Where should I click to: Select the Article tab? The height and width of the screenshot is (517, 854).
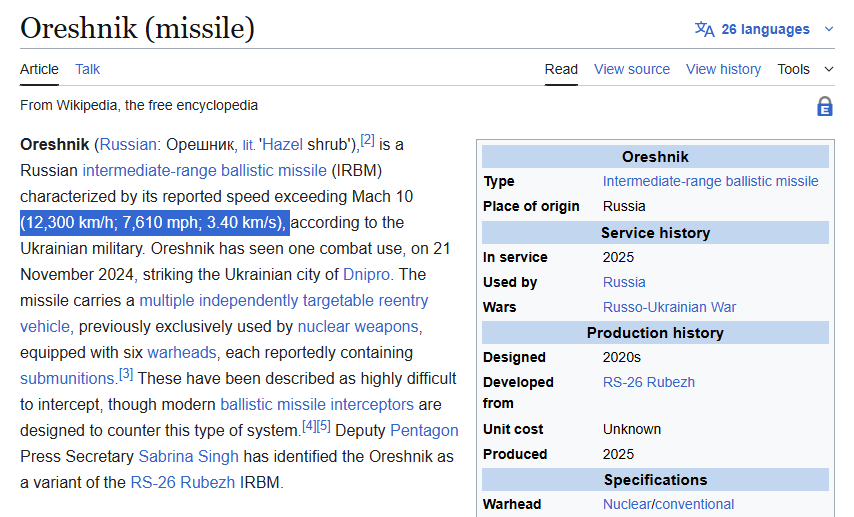coord(39,69)
